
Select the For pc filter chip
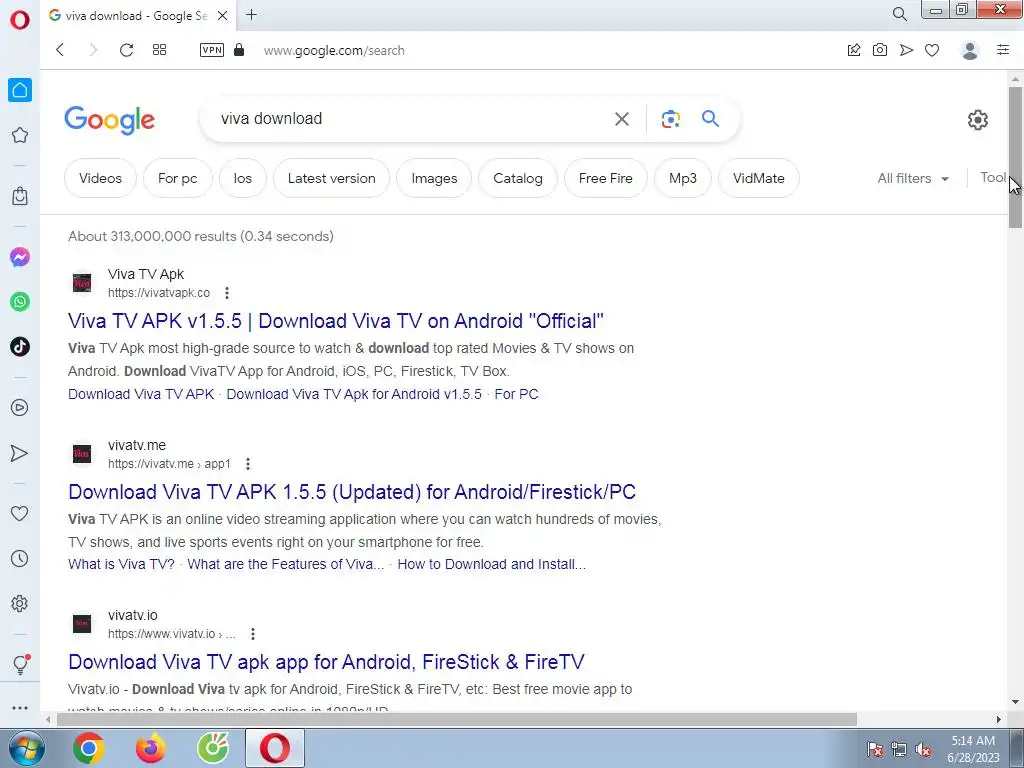(178, 178)
